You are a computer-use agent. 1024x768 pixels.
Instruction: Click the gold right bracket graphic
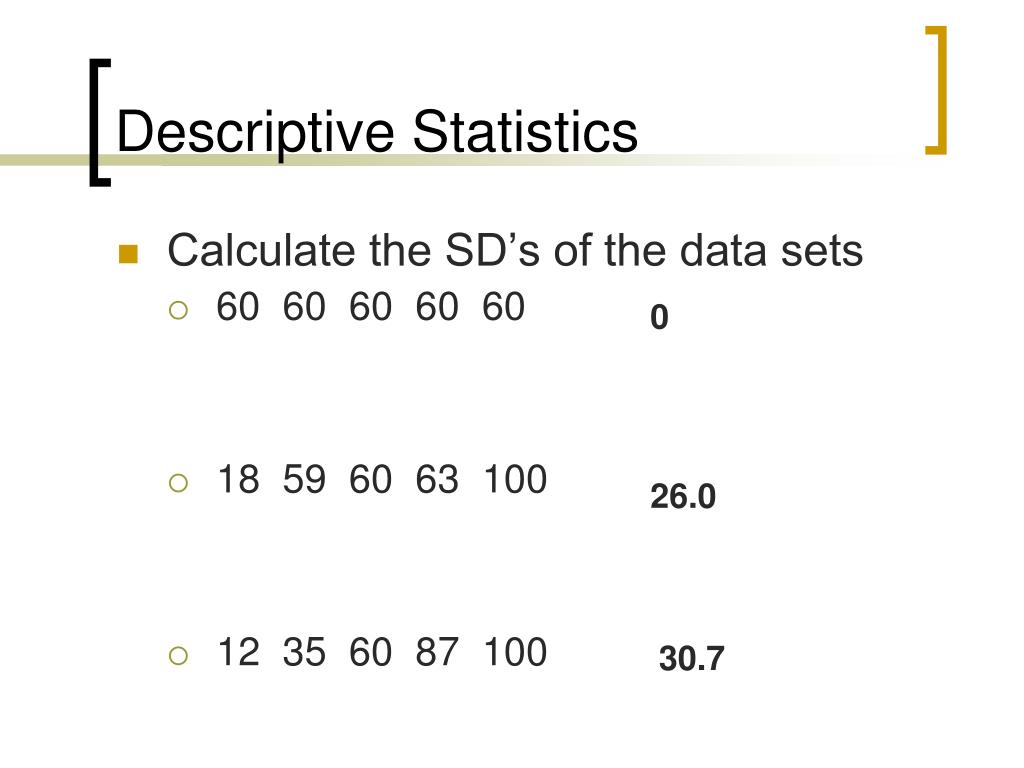click(936, 90)
